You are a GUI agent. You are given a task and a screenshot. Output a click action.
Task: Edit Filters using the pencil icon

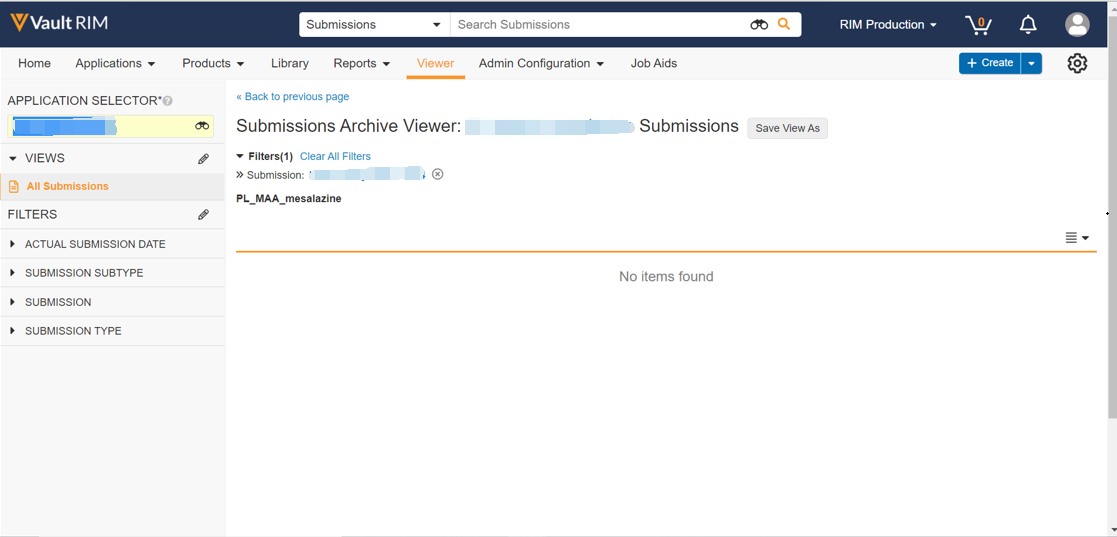pos(203,214)
